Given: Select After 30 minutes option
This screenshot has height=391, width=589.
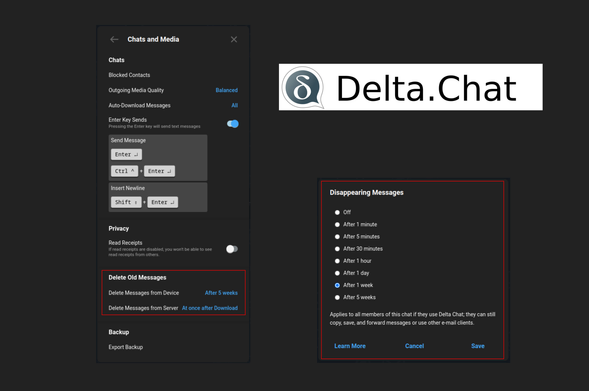Looking at the screenshot, I should (337, 249).
